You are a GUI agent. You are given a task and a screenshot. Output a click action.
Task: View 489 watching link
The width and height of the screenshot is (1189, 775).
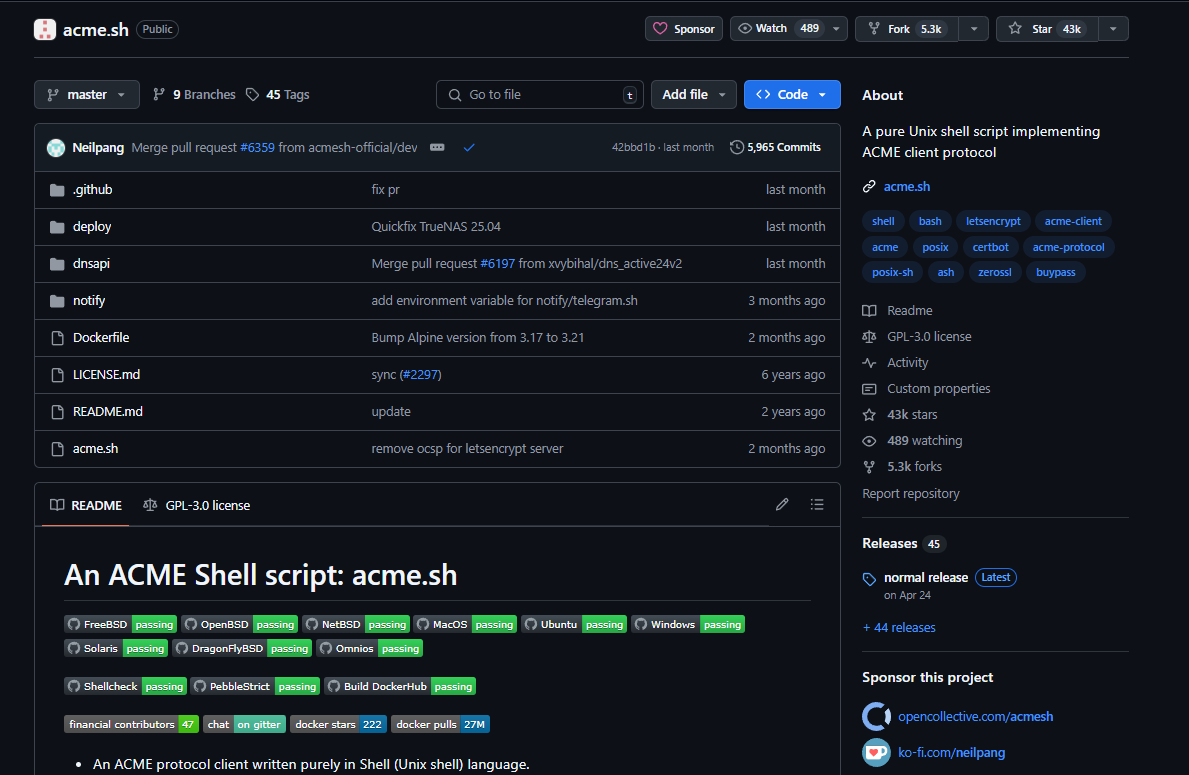[x=912, y=441]
